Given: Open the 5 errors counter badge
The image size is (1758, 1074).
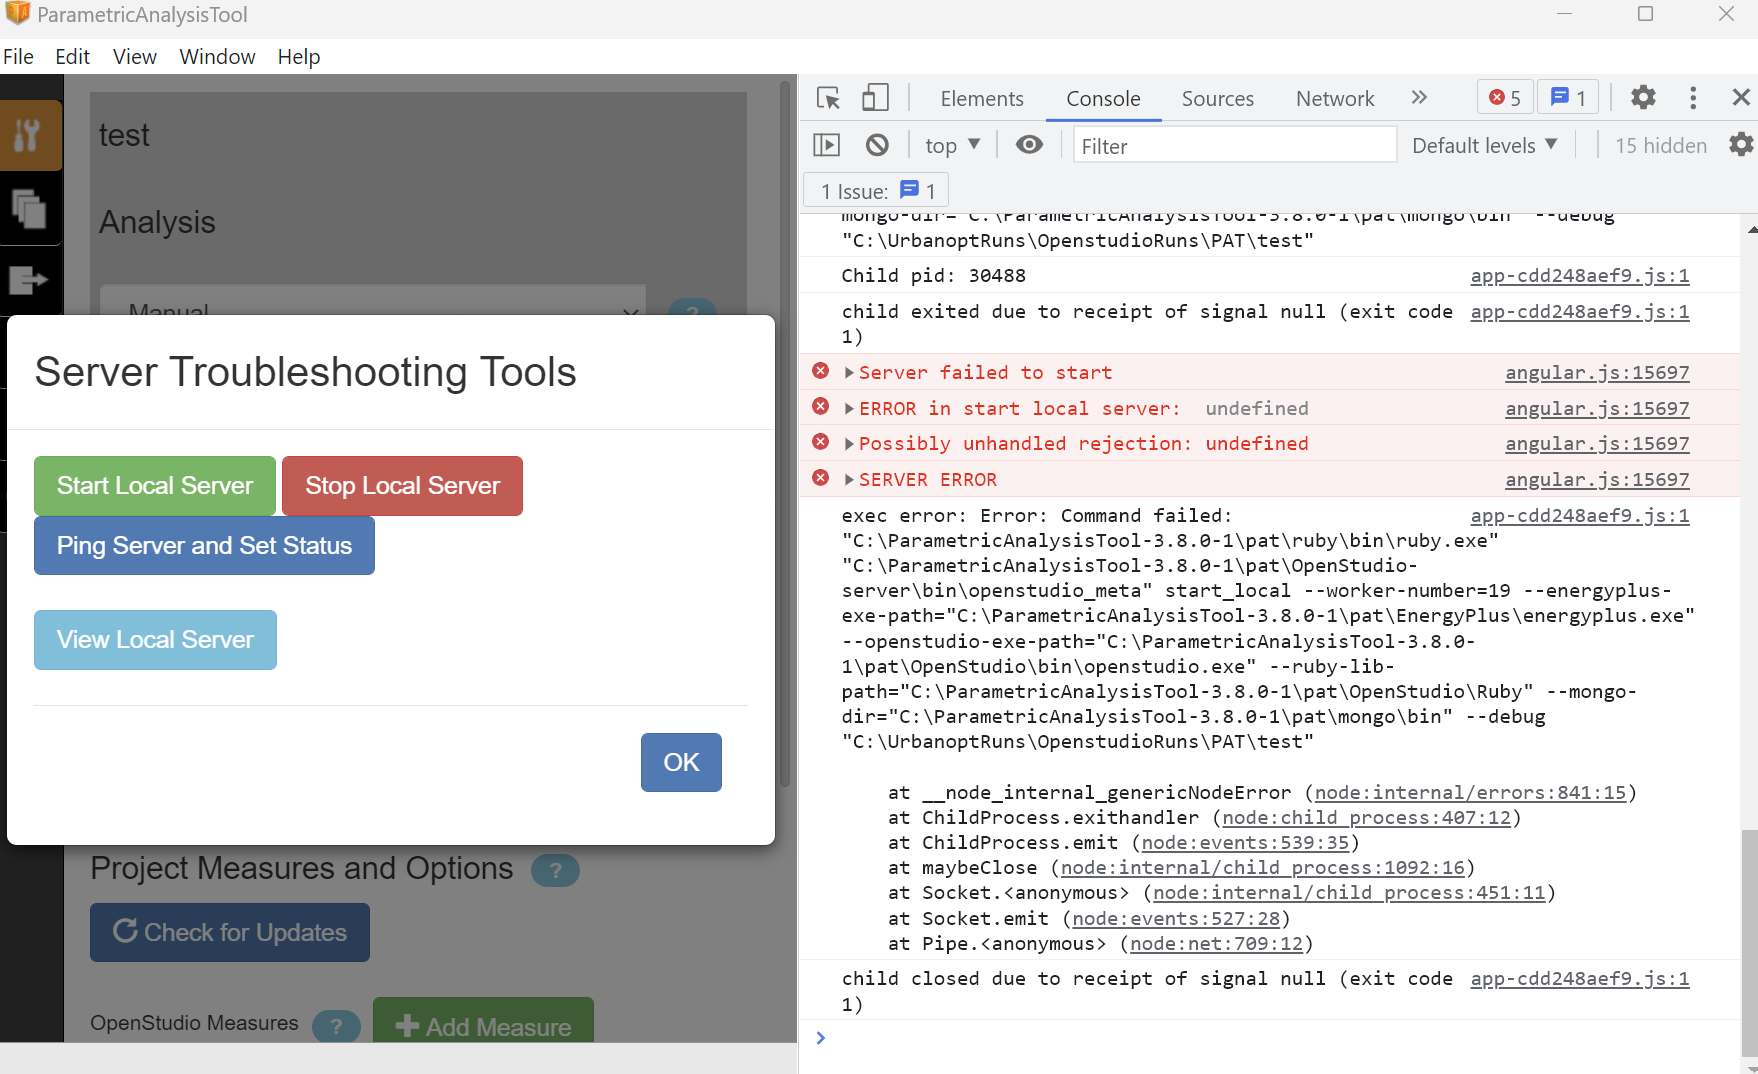Looking at the screenshot, I should [1505, 97].
